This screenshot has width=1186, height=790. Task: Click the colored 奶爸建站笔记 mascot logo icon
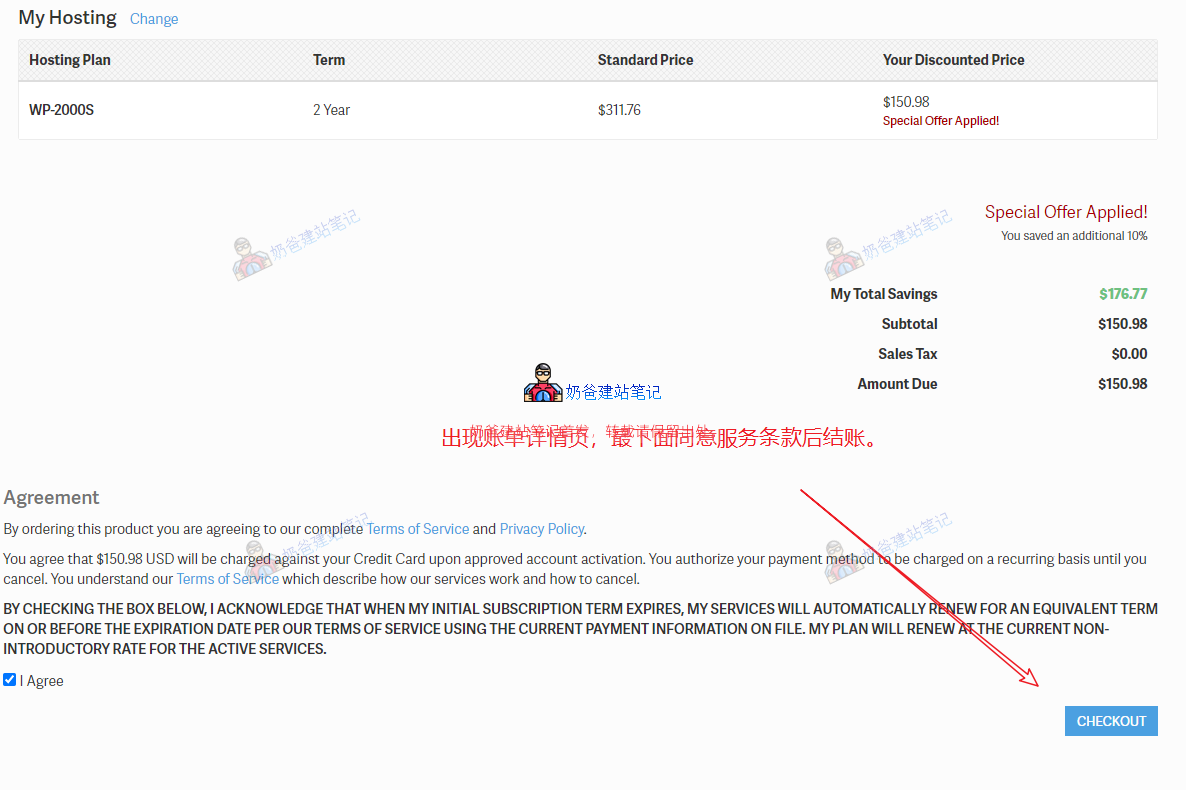(x=543, y=384)
